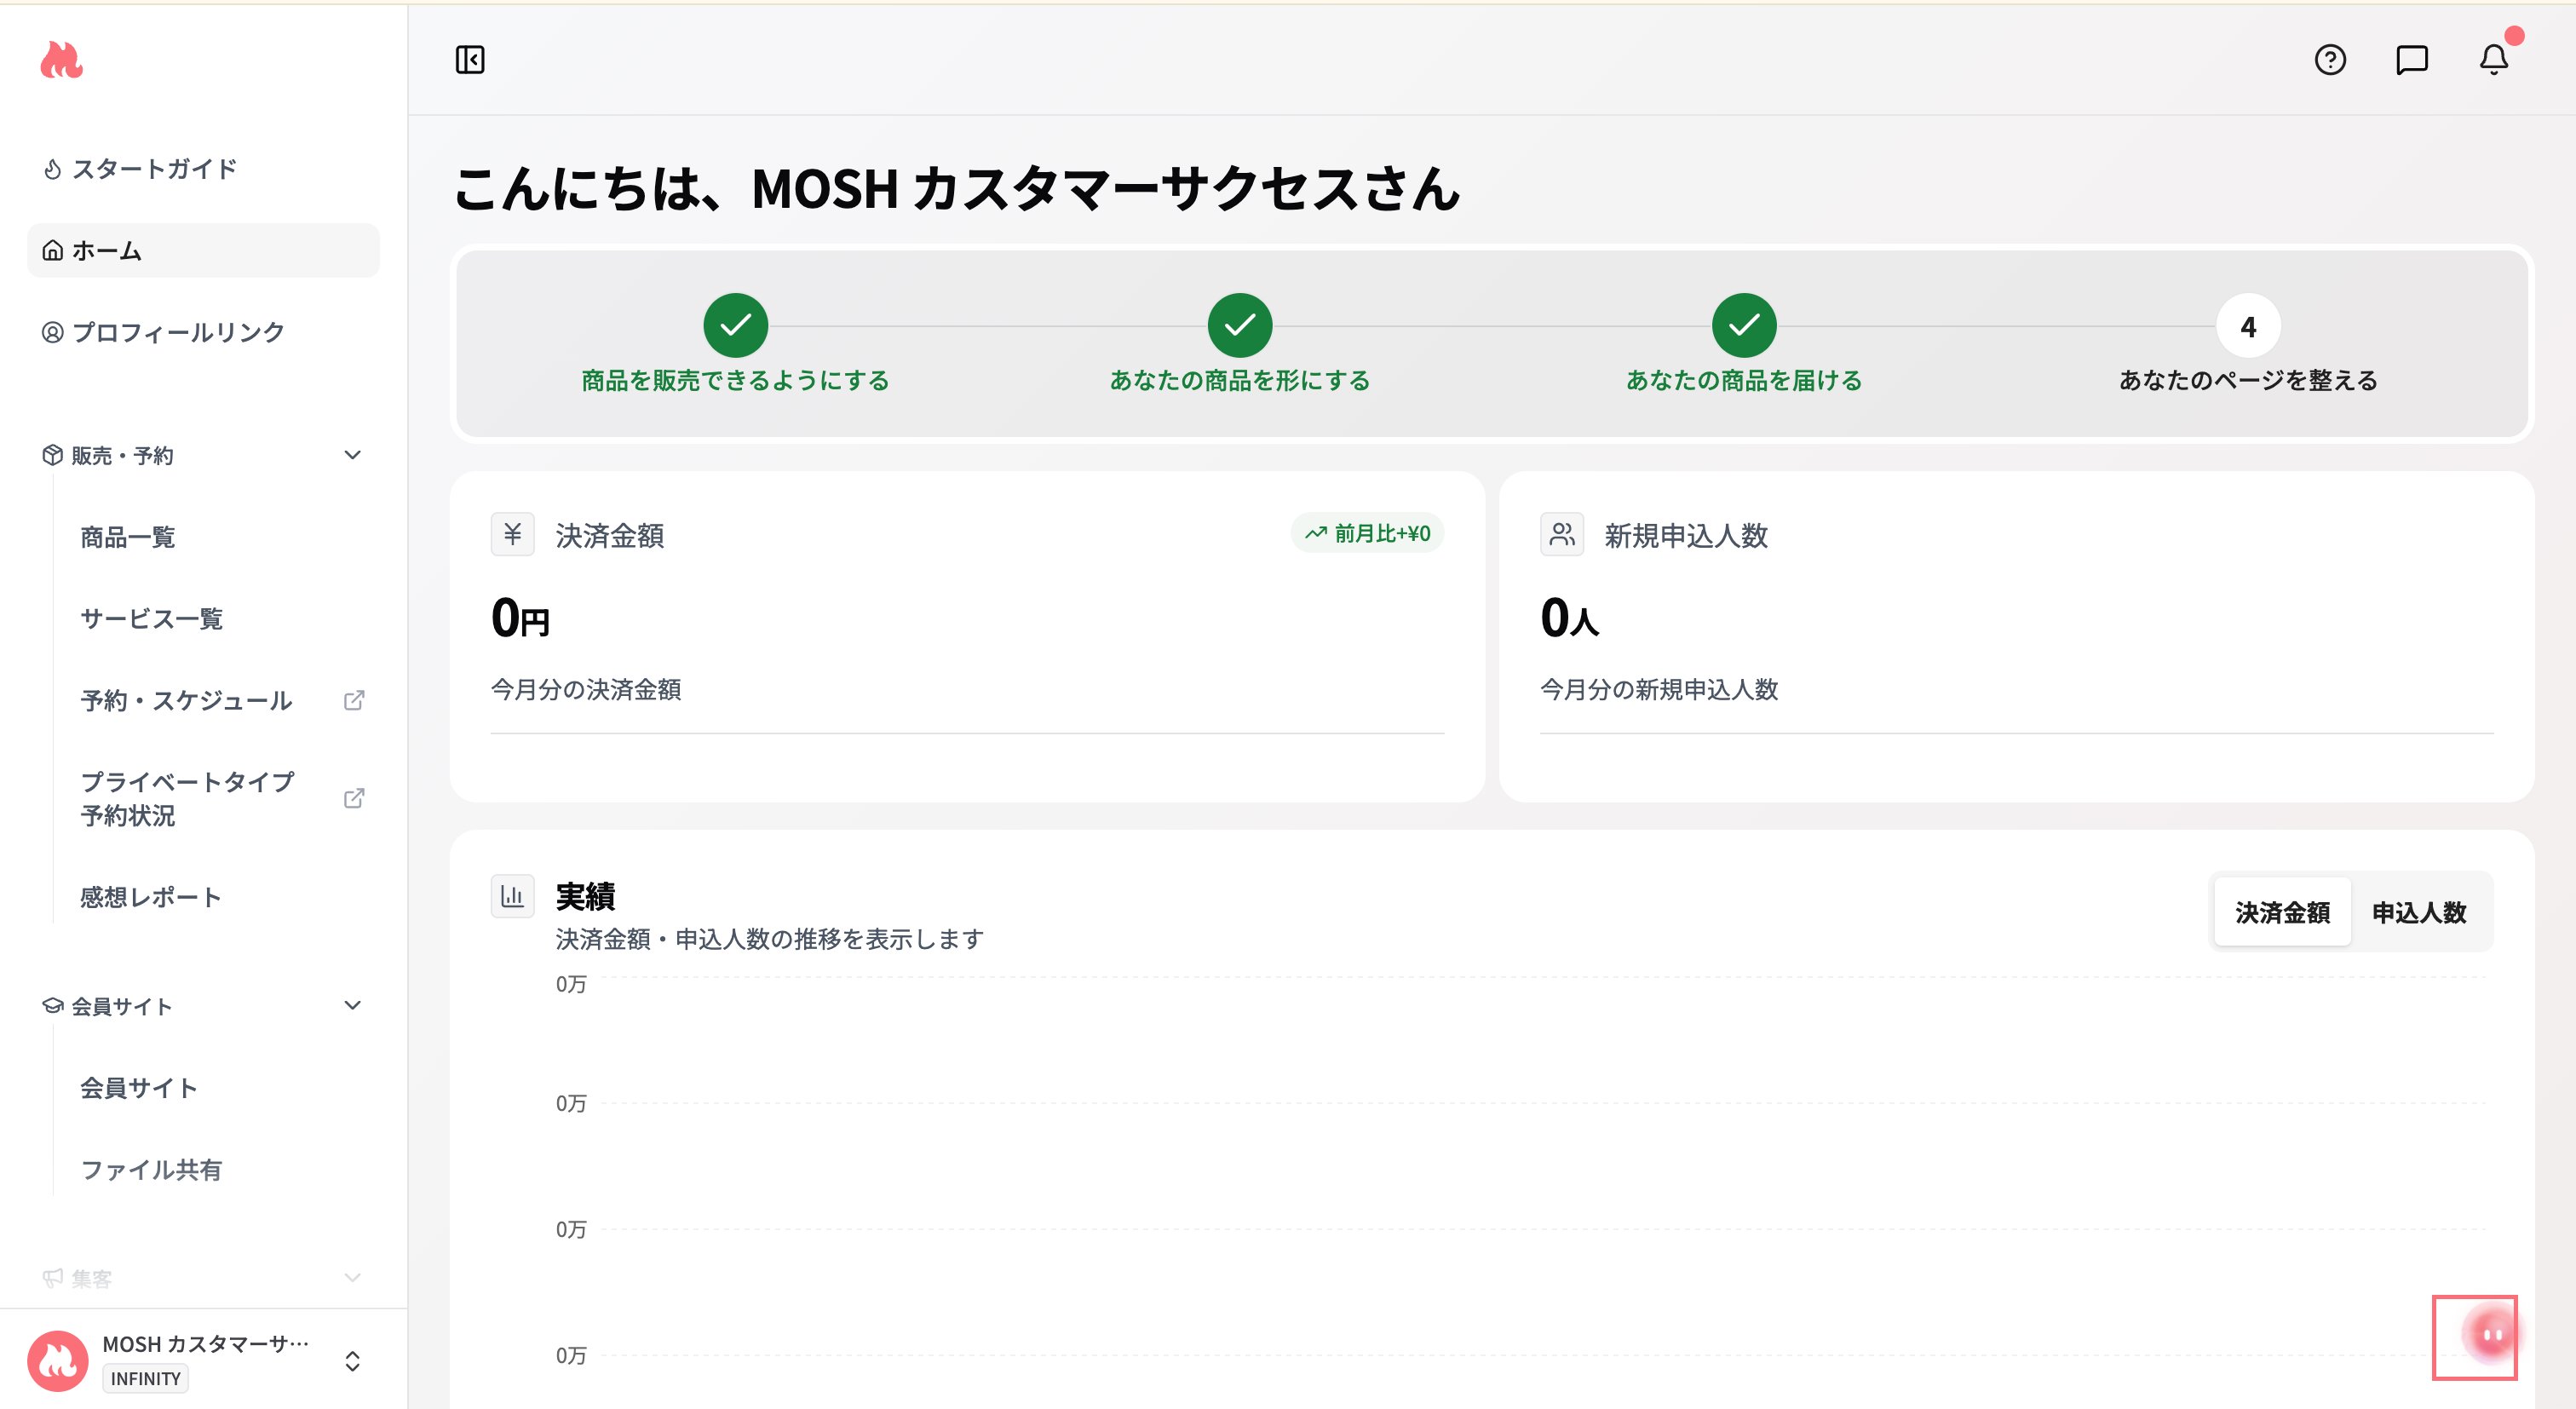The width and height of the screenshot is (2576, 1409).
Task: Open the help question mark icon
Action: click(2330, 60)
